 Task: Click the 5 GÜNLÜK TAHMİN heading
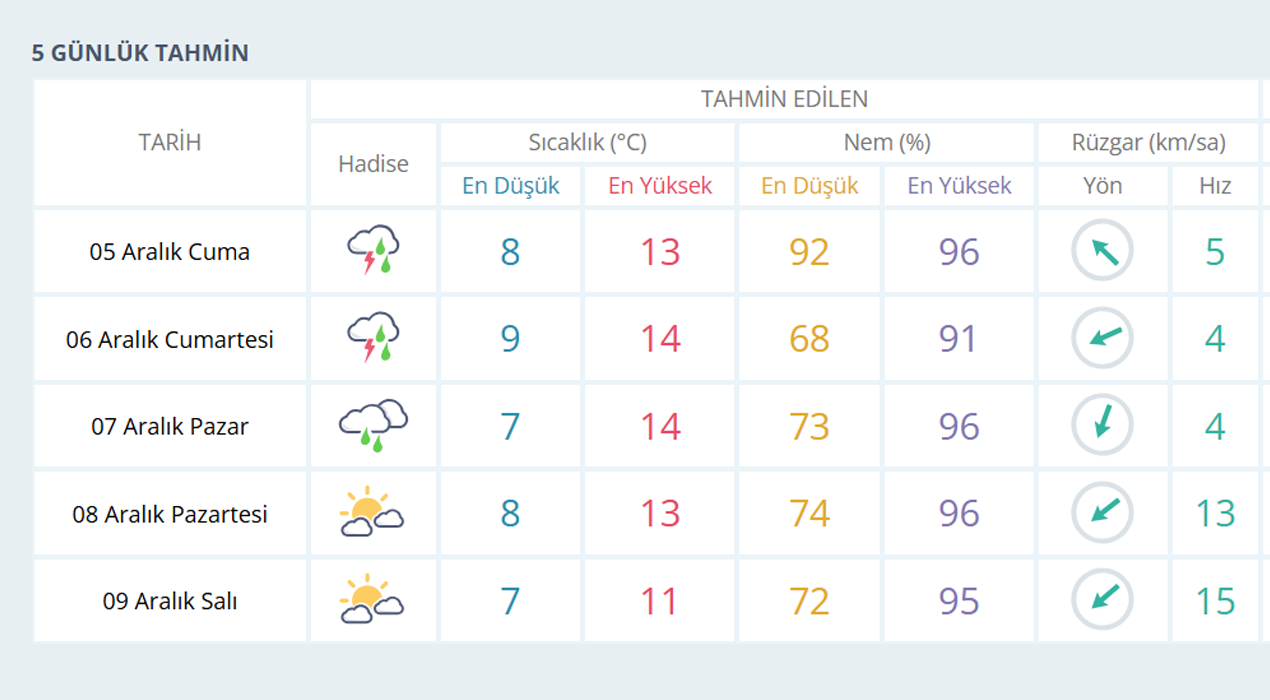pyautogui.click(x=140, y=53)
